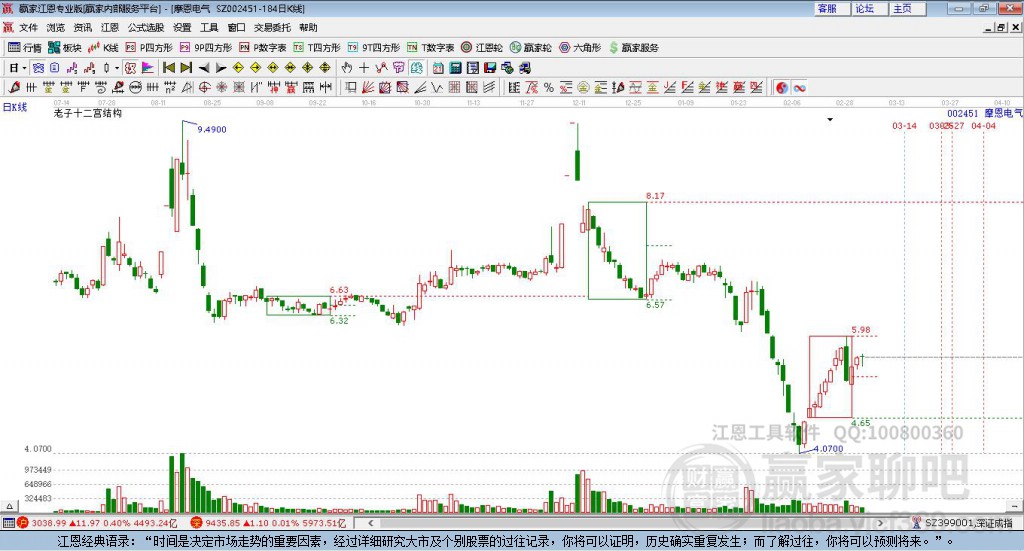Click the 客服 button in title bar

(x=832, y=8)
